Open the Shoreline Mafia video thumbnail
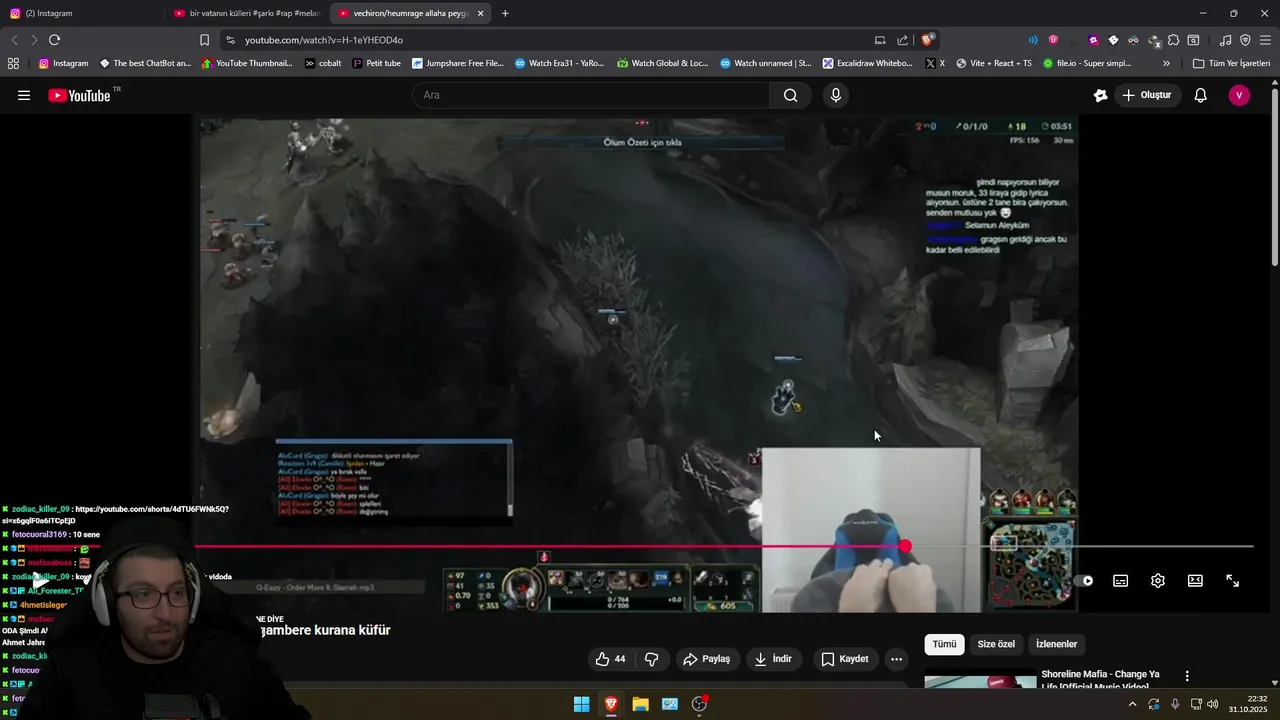1280x720 pixels. [x=981, y=682]
